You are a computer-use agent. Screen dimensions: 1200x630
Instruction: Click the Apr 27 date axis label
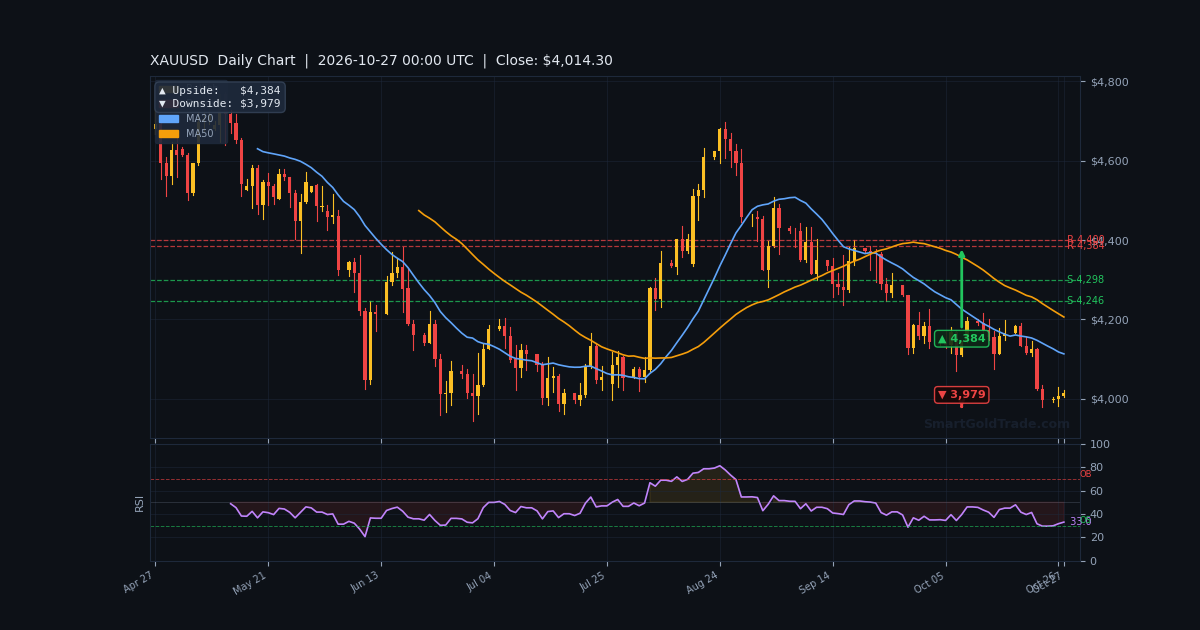click(x=139, y=582)
